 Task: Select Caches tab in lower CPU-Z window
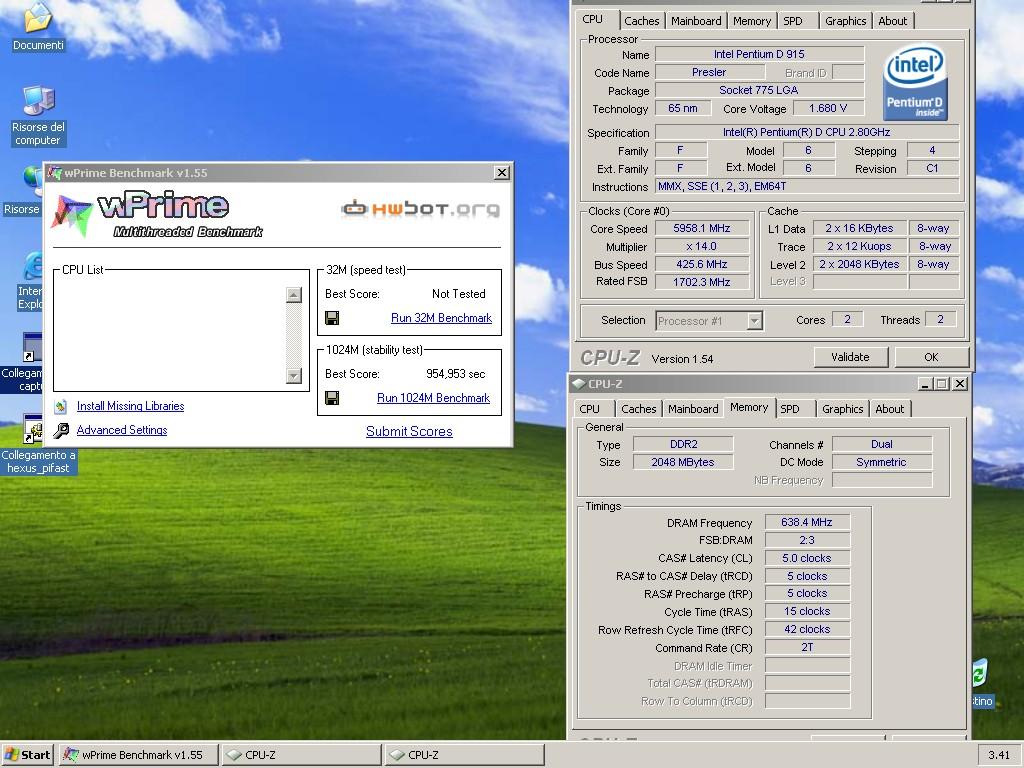(639, 409)
